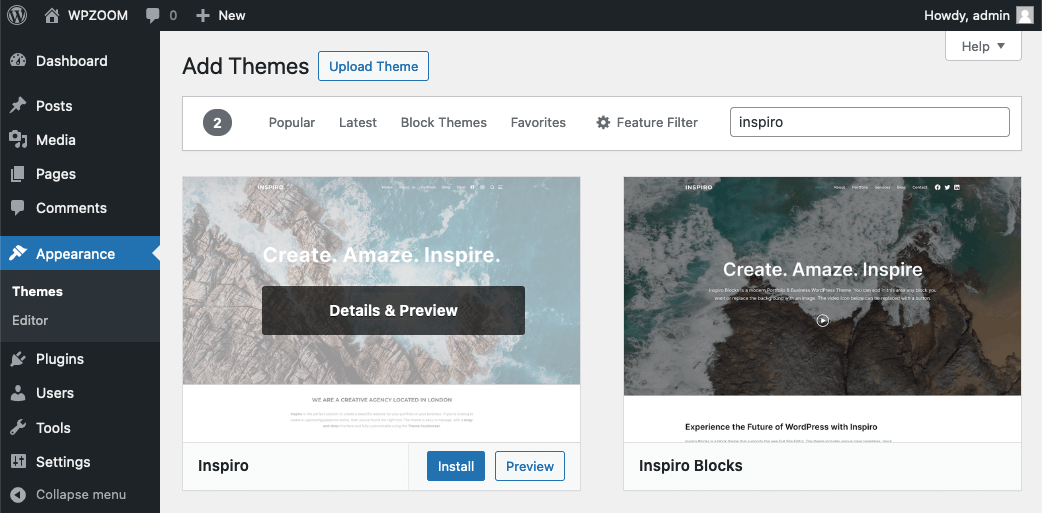Click the Media icon in sidebar

[x=18, y=140]
